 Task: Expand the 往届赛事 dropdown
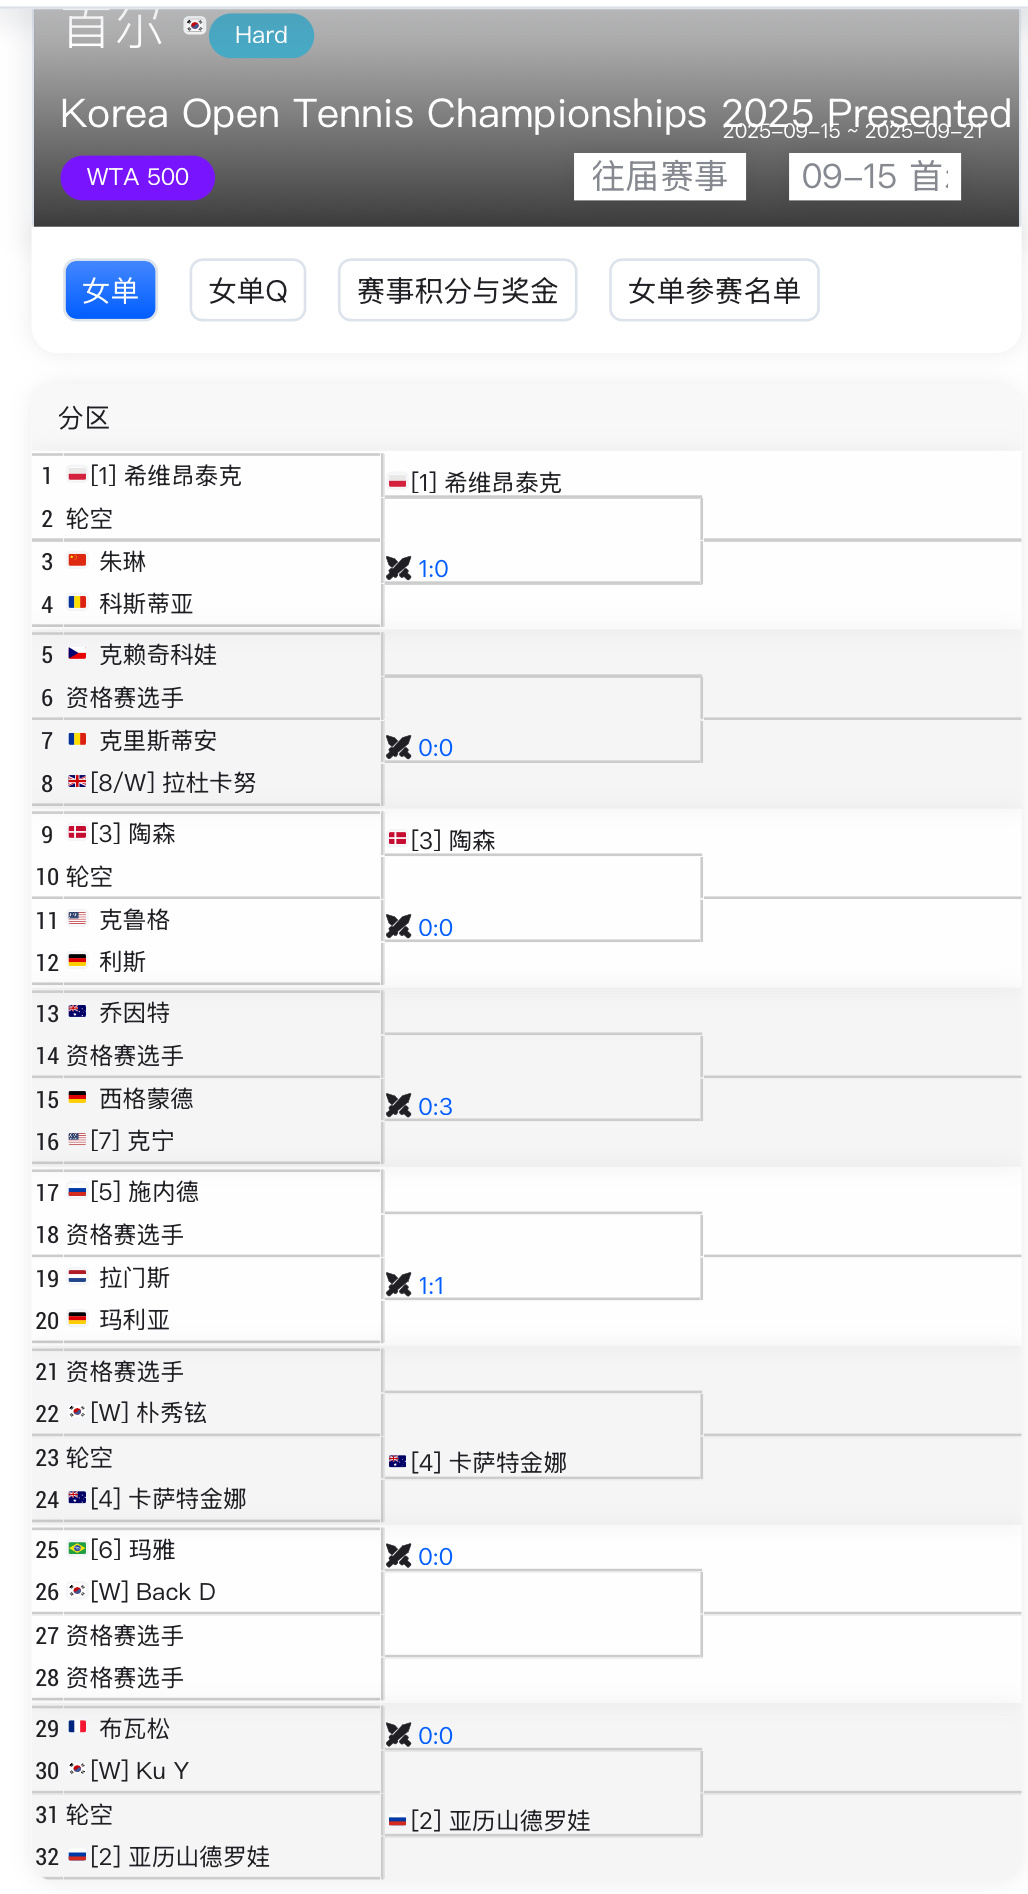tap(660, 177)
